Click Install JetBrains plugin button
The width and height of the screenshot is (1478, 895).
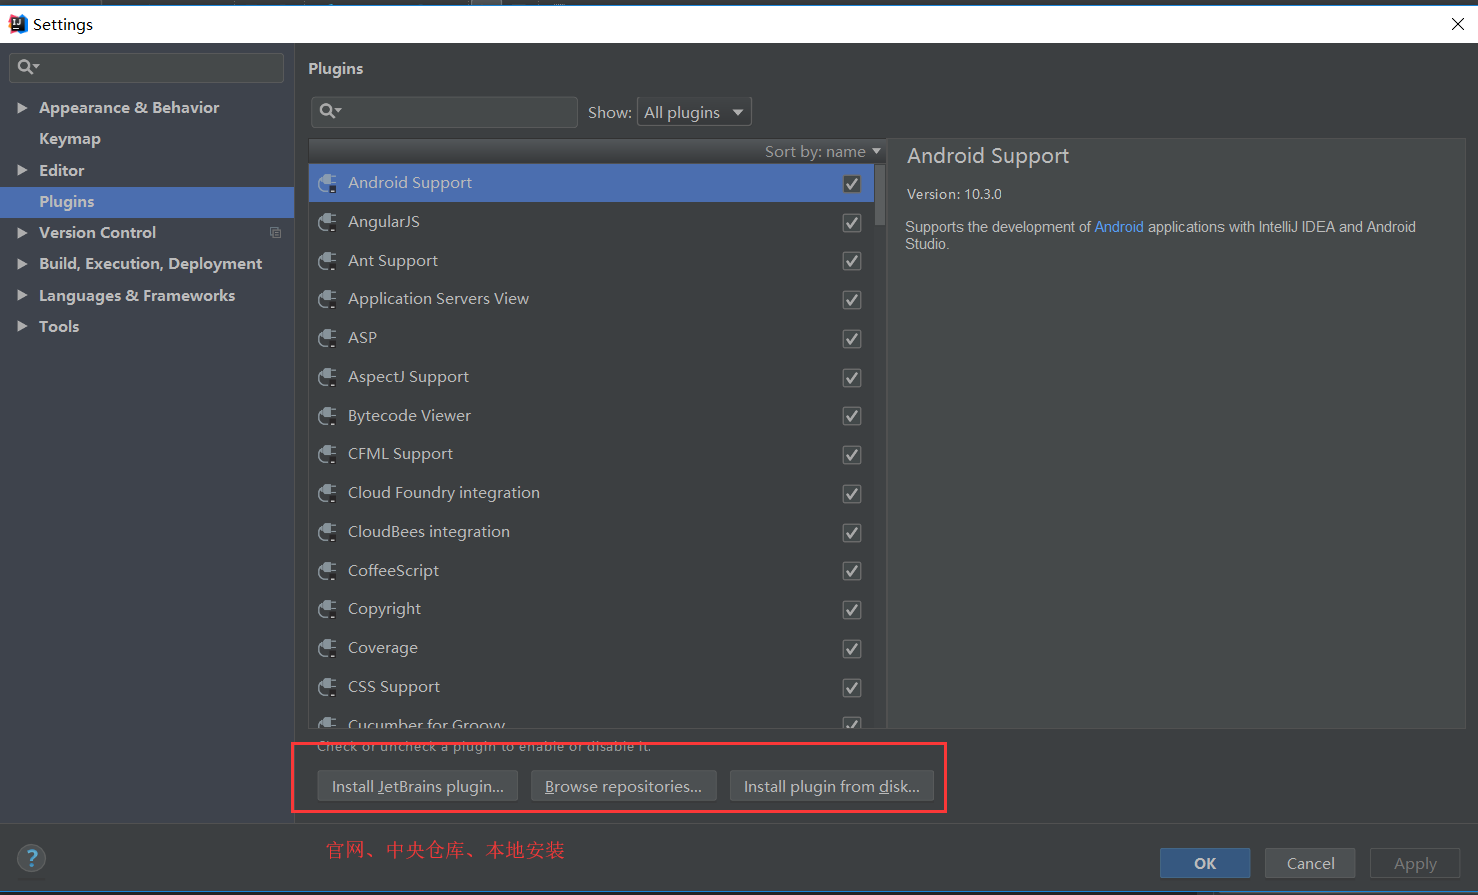coord(418,787)
